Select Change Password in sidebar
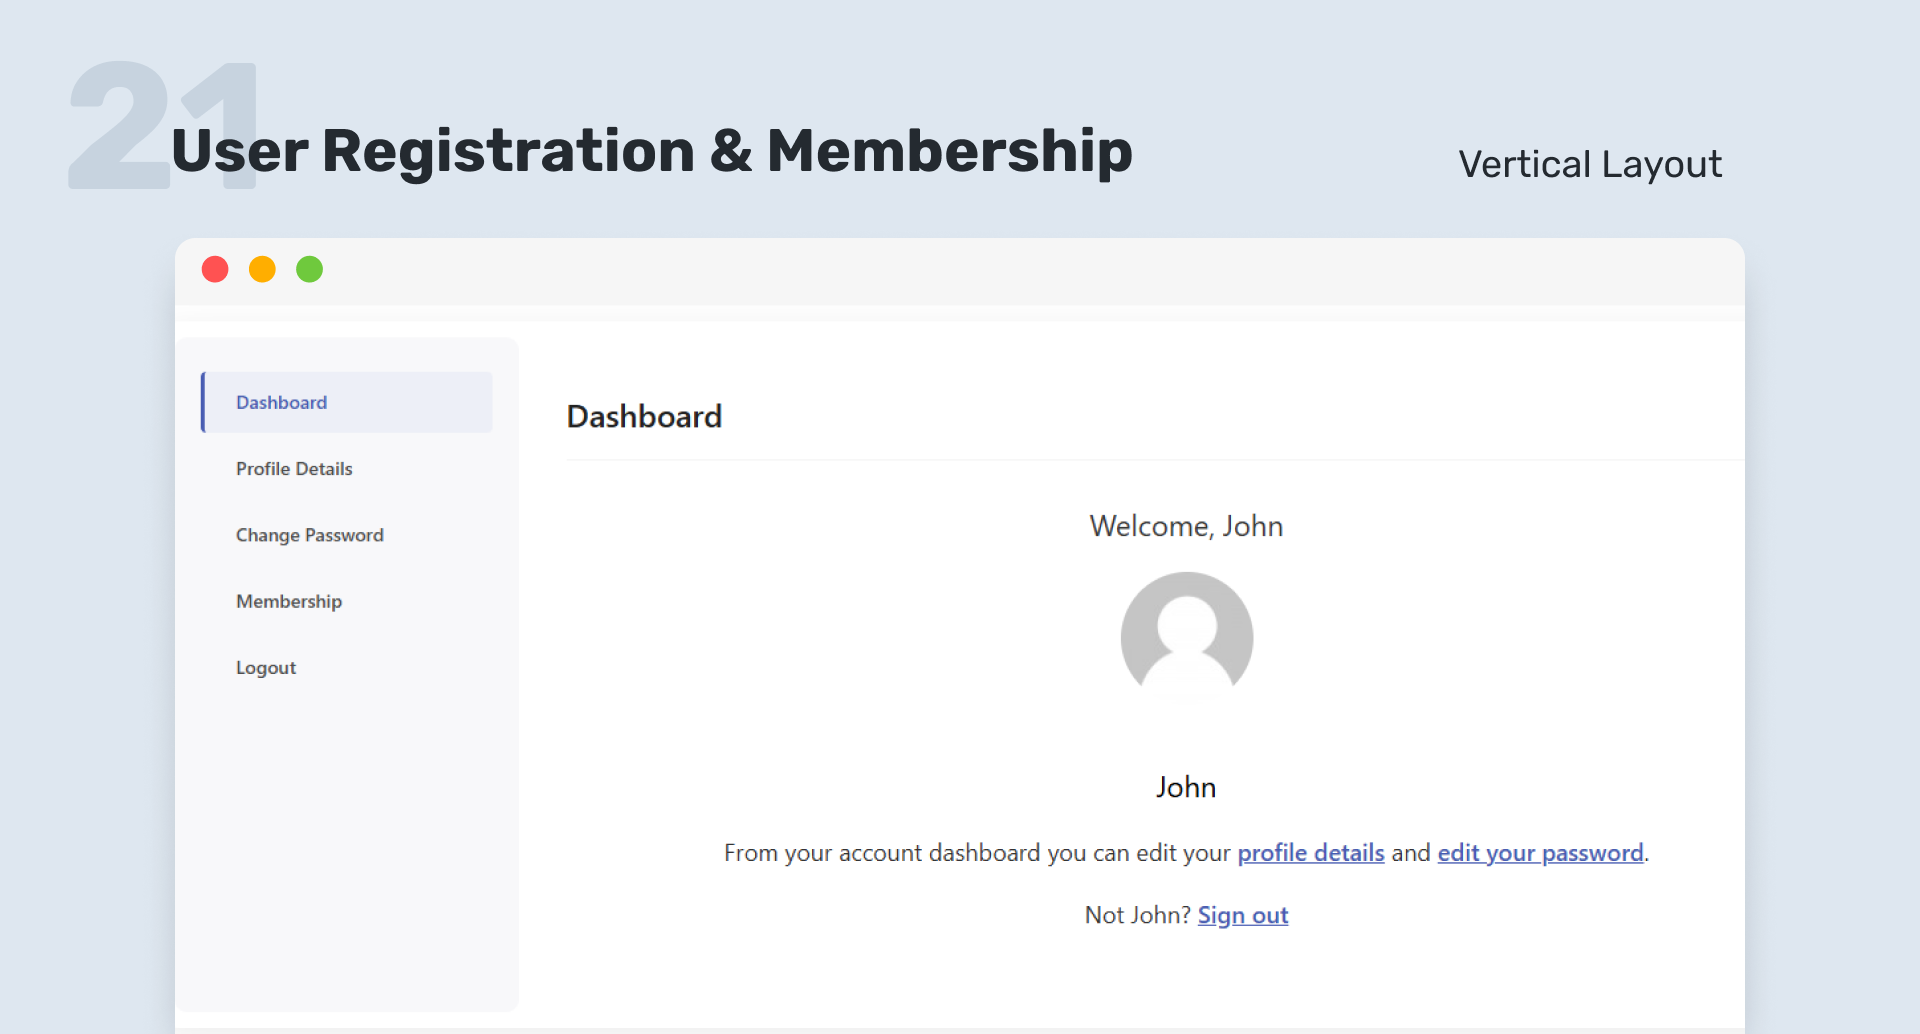 (x=310, y=535)
